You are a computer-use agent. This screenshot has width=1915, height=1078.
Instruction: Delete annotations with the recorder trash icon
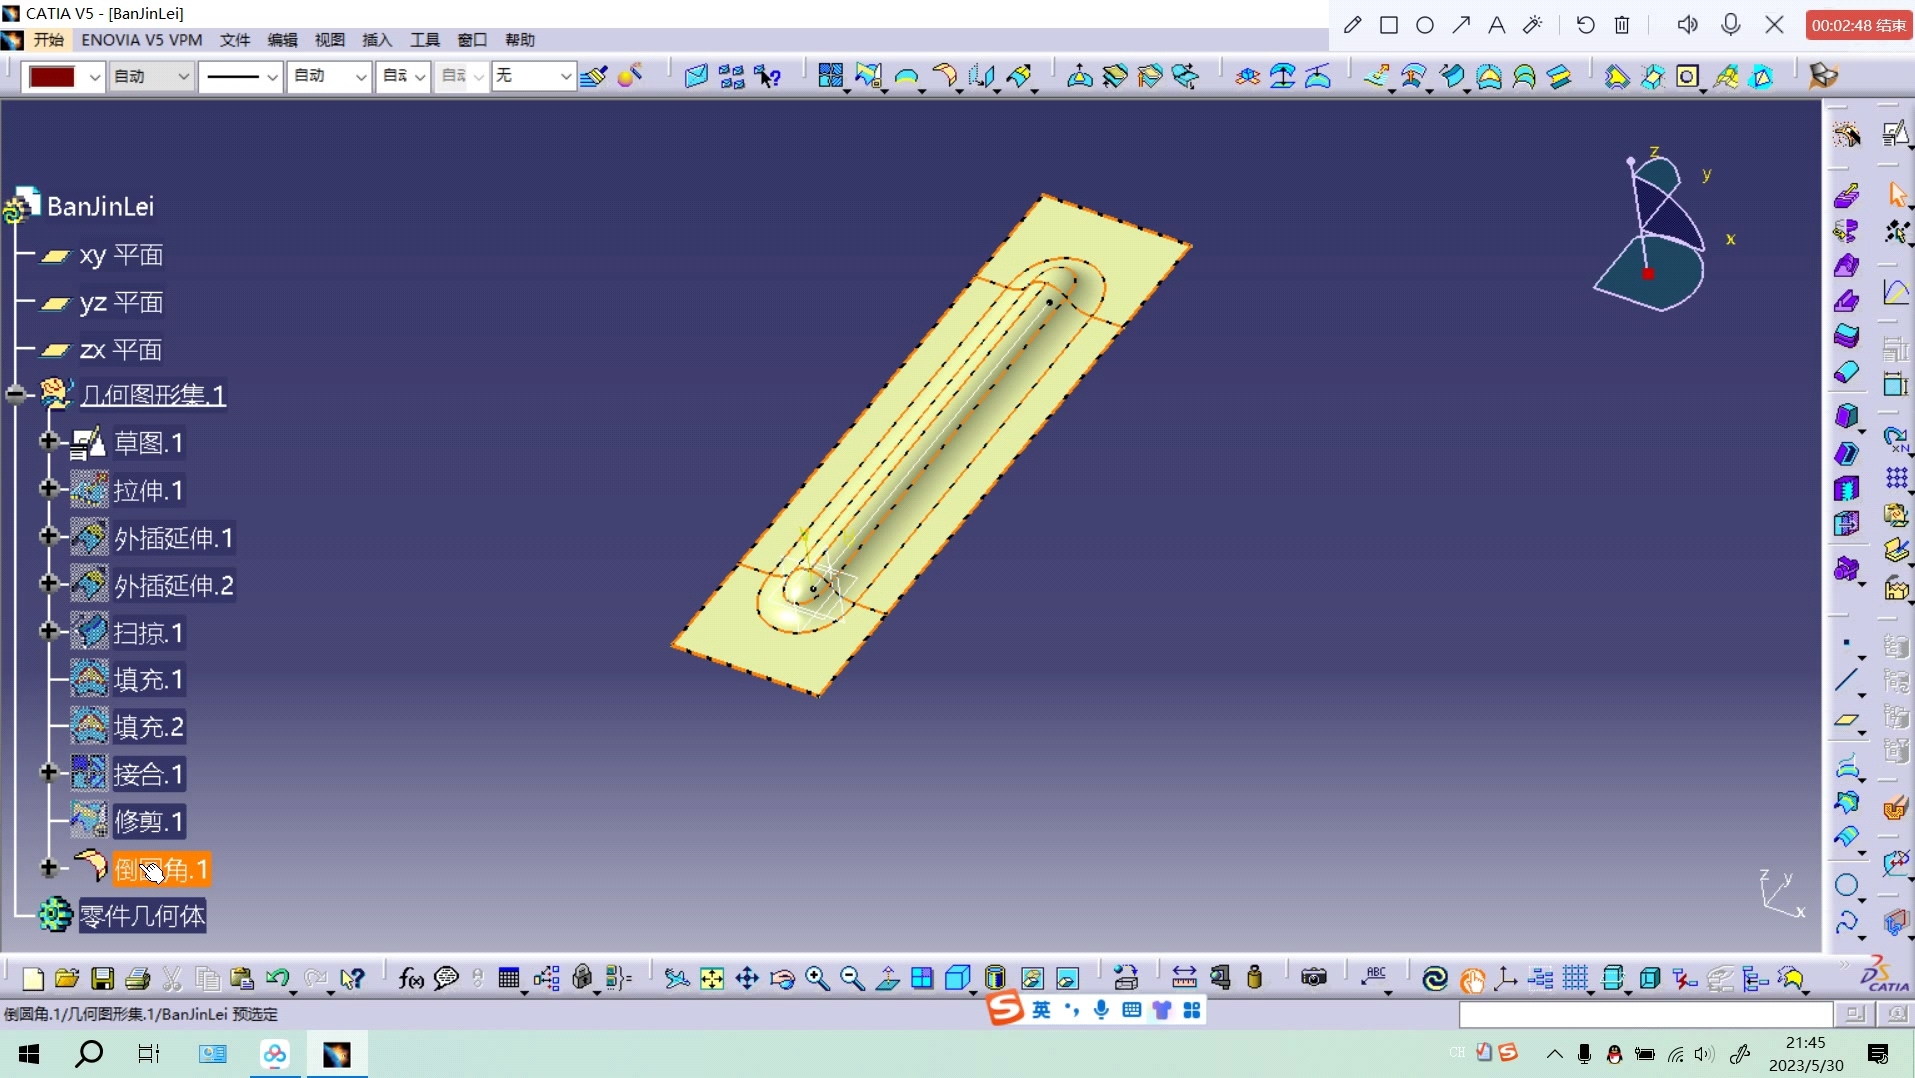1622,25
